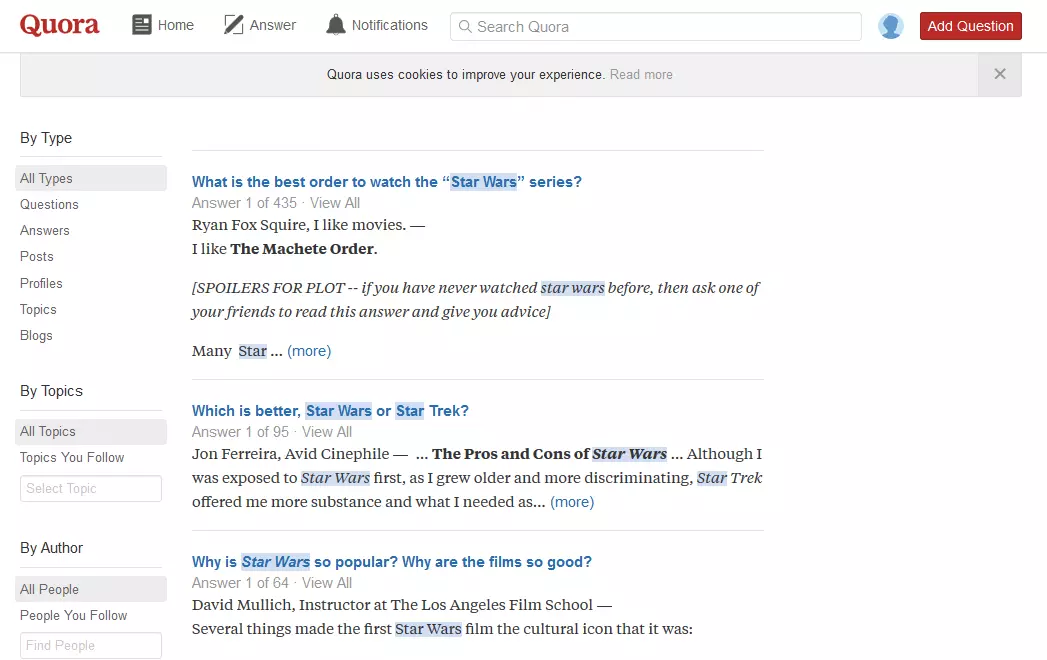
Task: Open Why is Star Wars so popular question
Action: point(392,562)
